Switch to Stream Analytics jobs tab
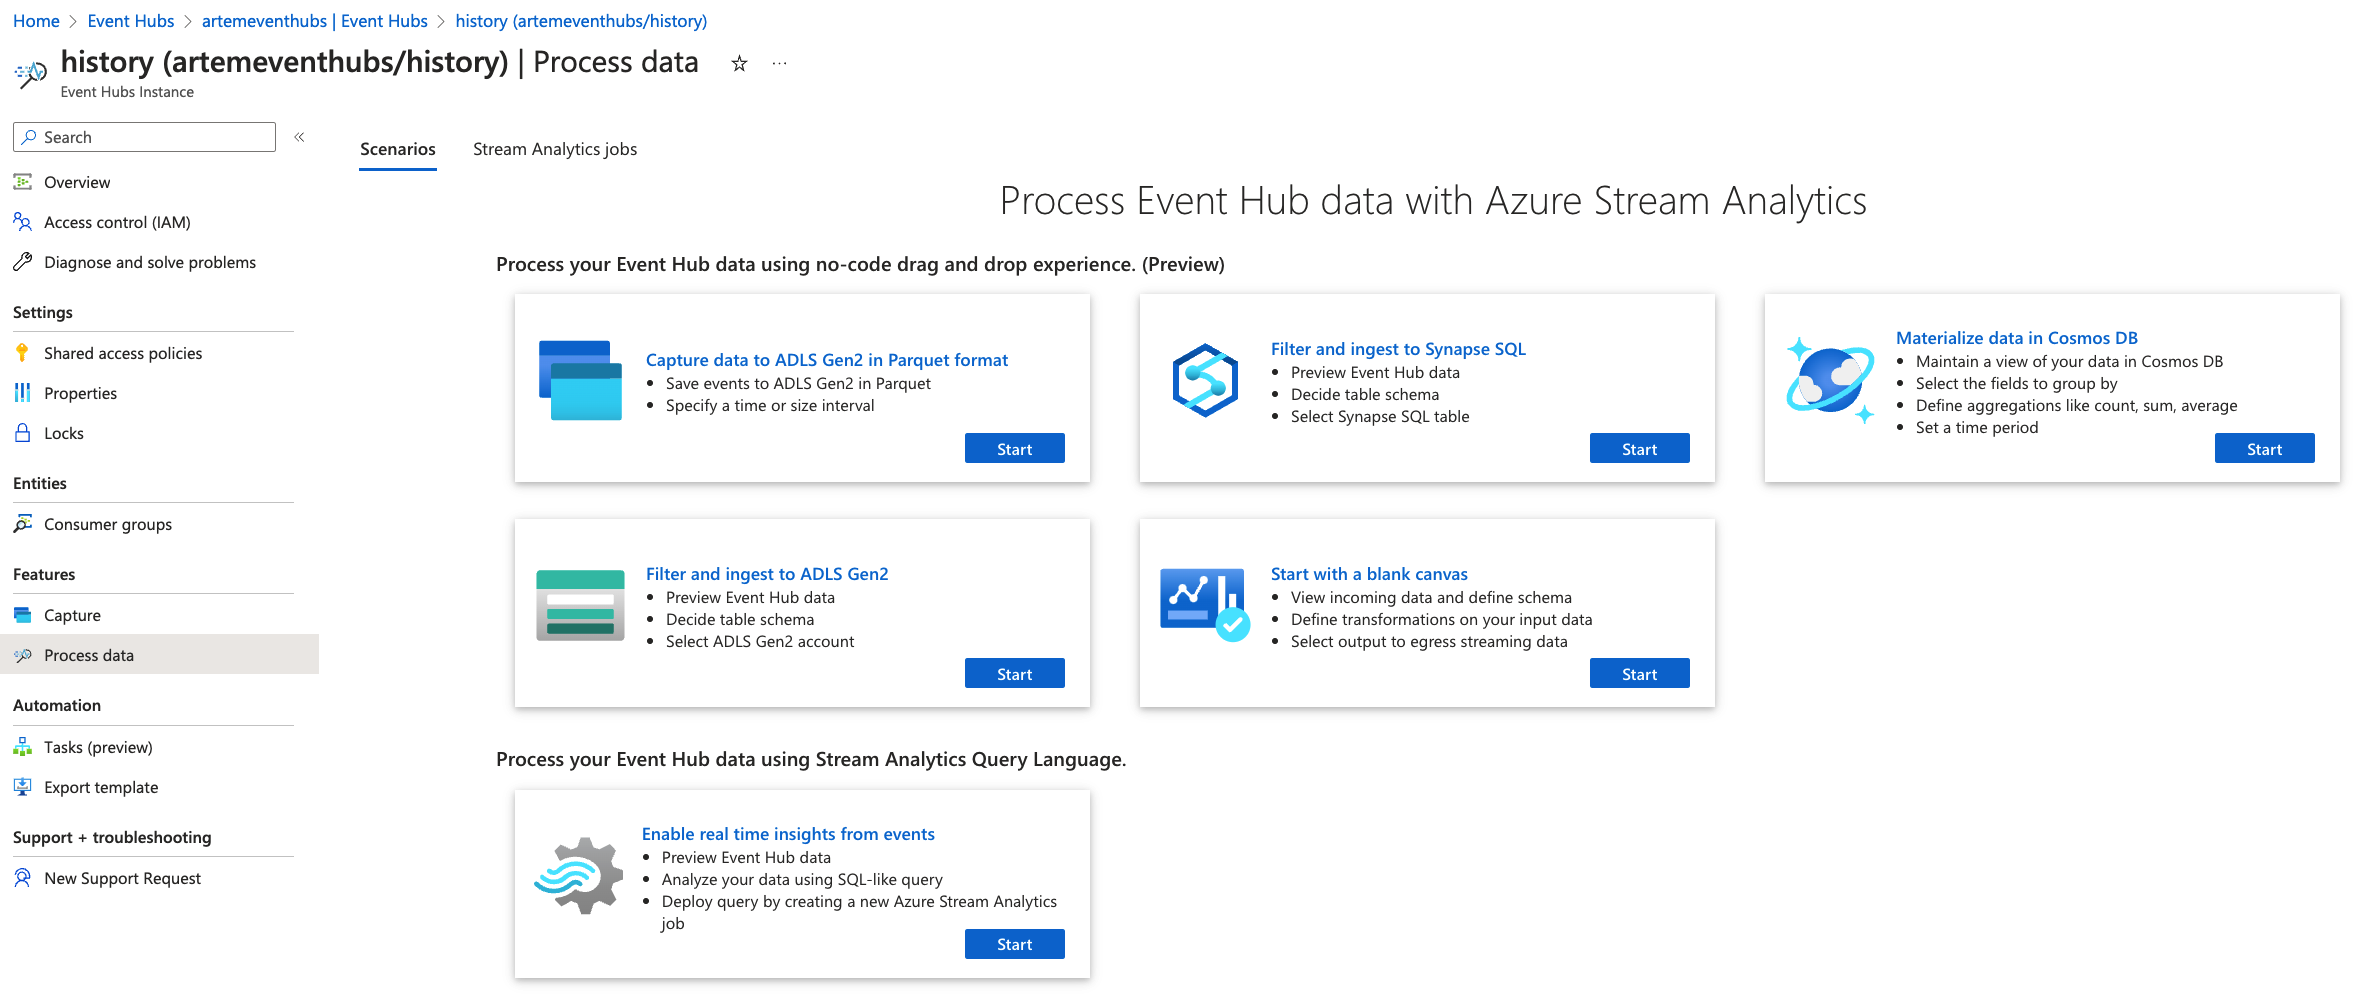This screenshot has width=2354, height=1001. click(x=554, y=149)
